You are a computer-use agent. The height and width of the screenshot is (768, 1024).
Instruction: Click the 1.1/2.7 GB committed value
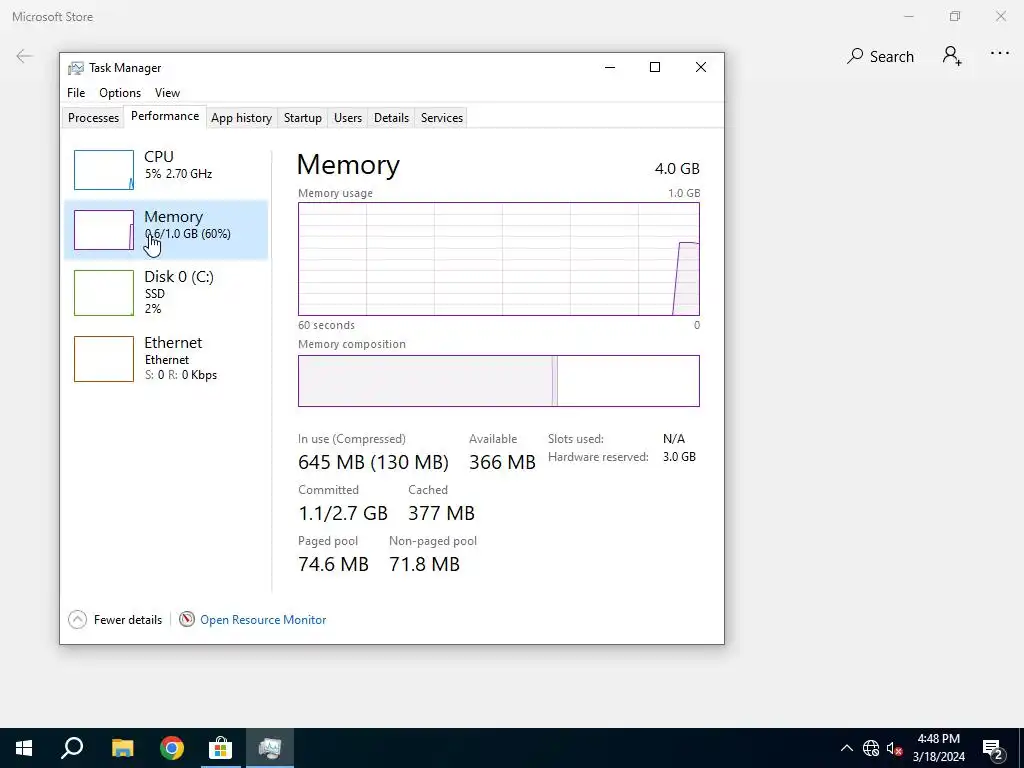click(343, 513)
